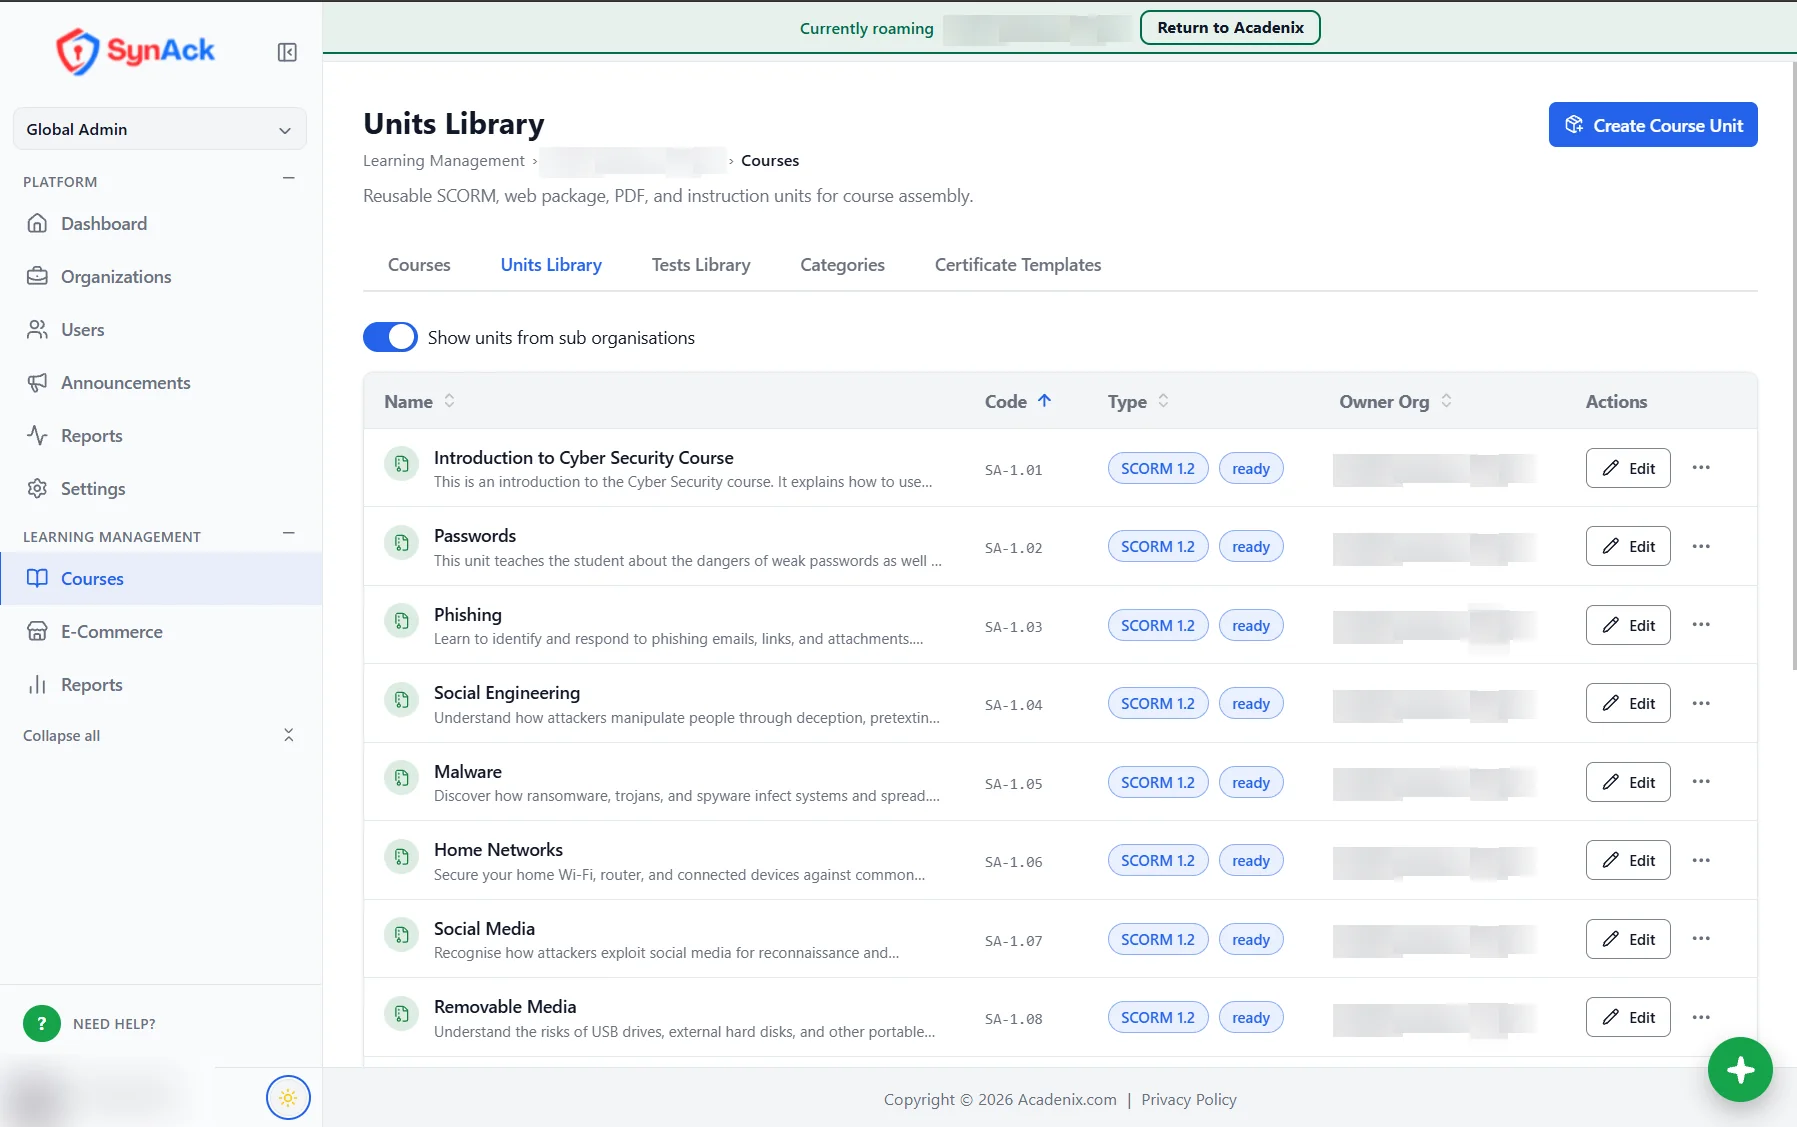Click the green plus floating button

coord(1740,1070)
